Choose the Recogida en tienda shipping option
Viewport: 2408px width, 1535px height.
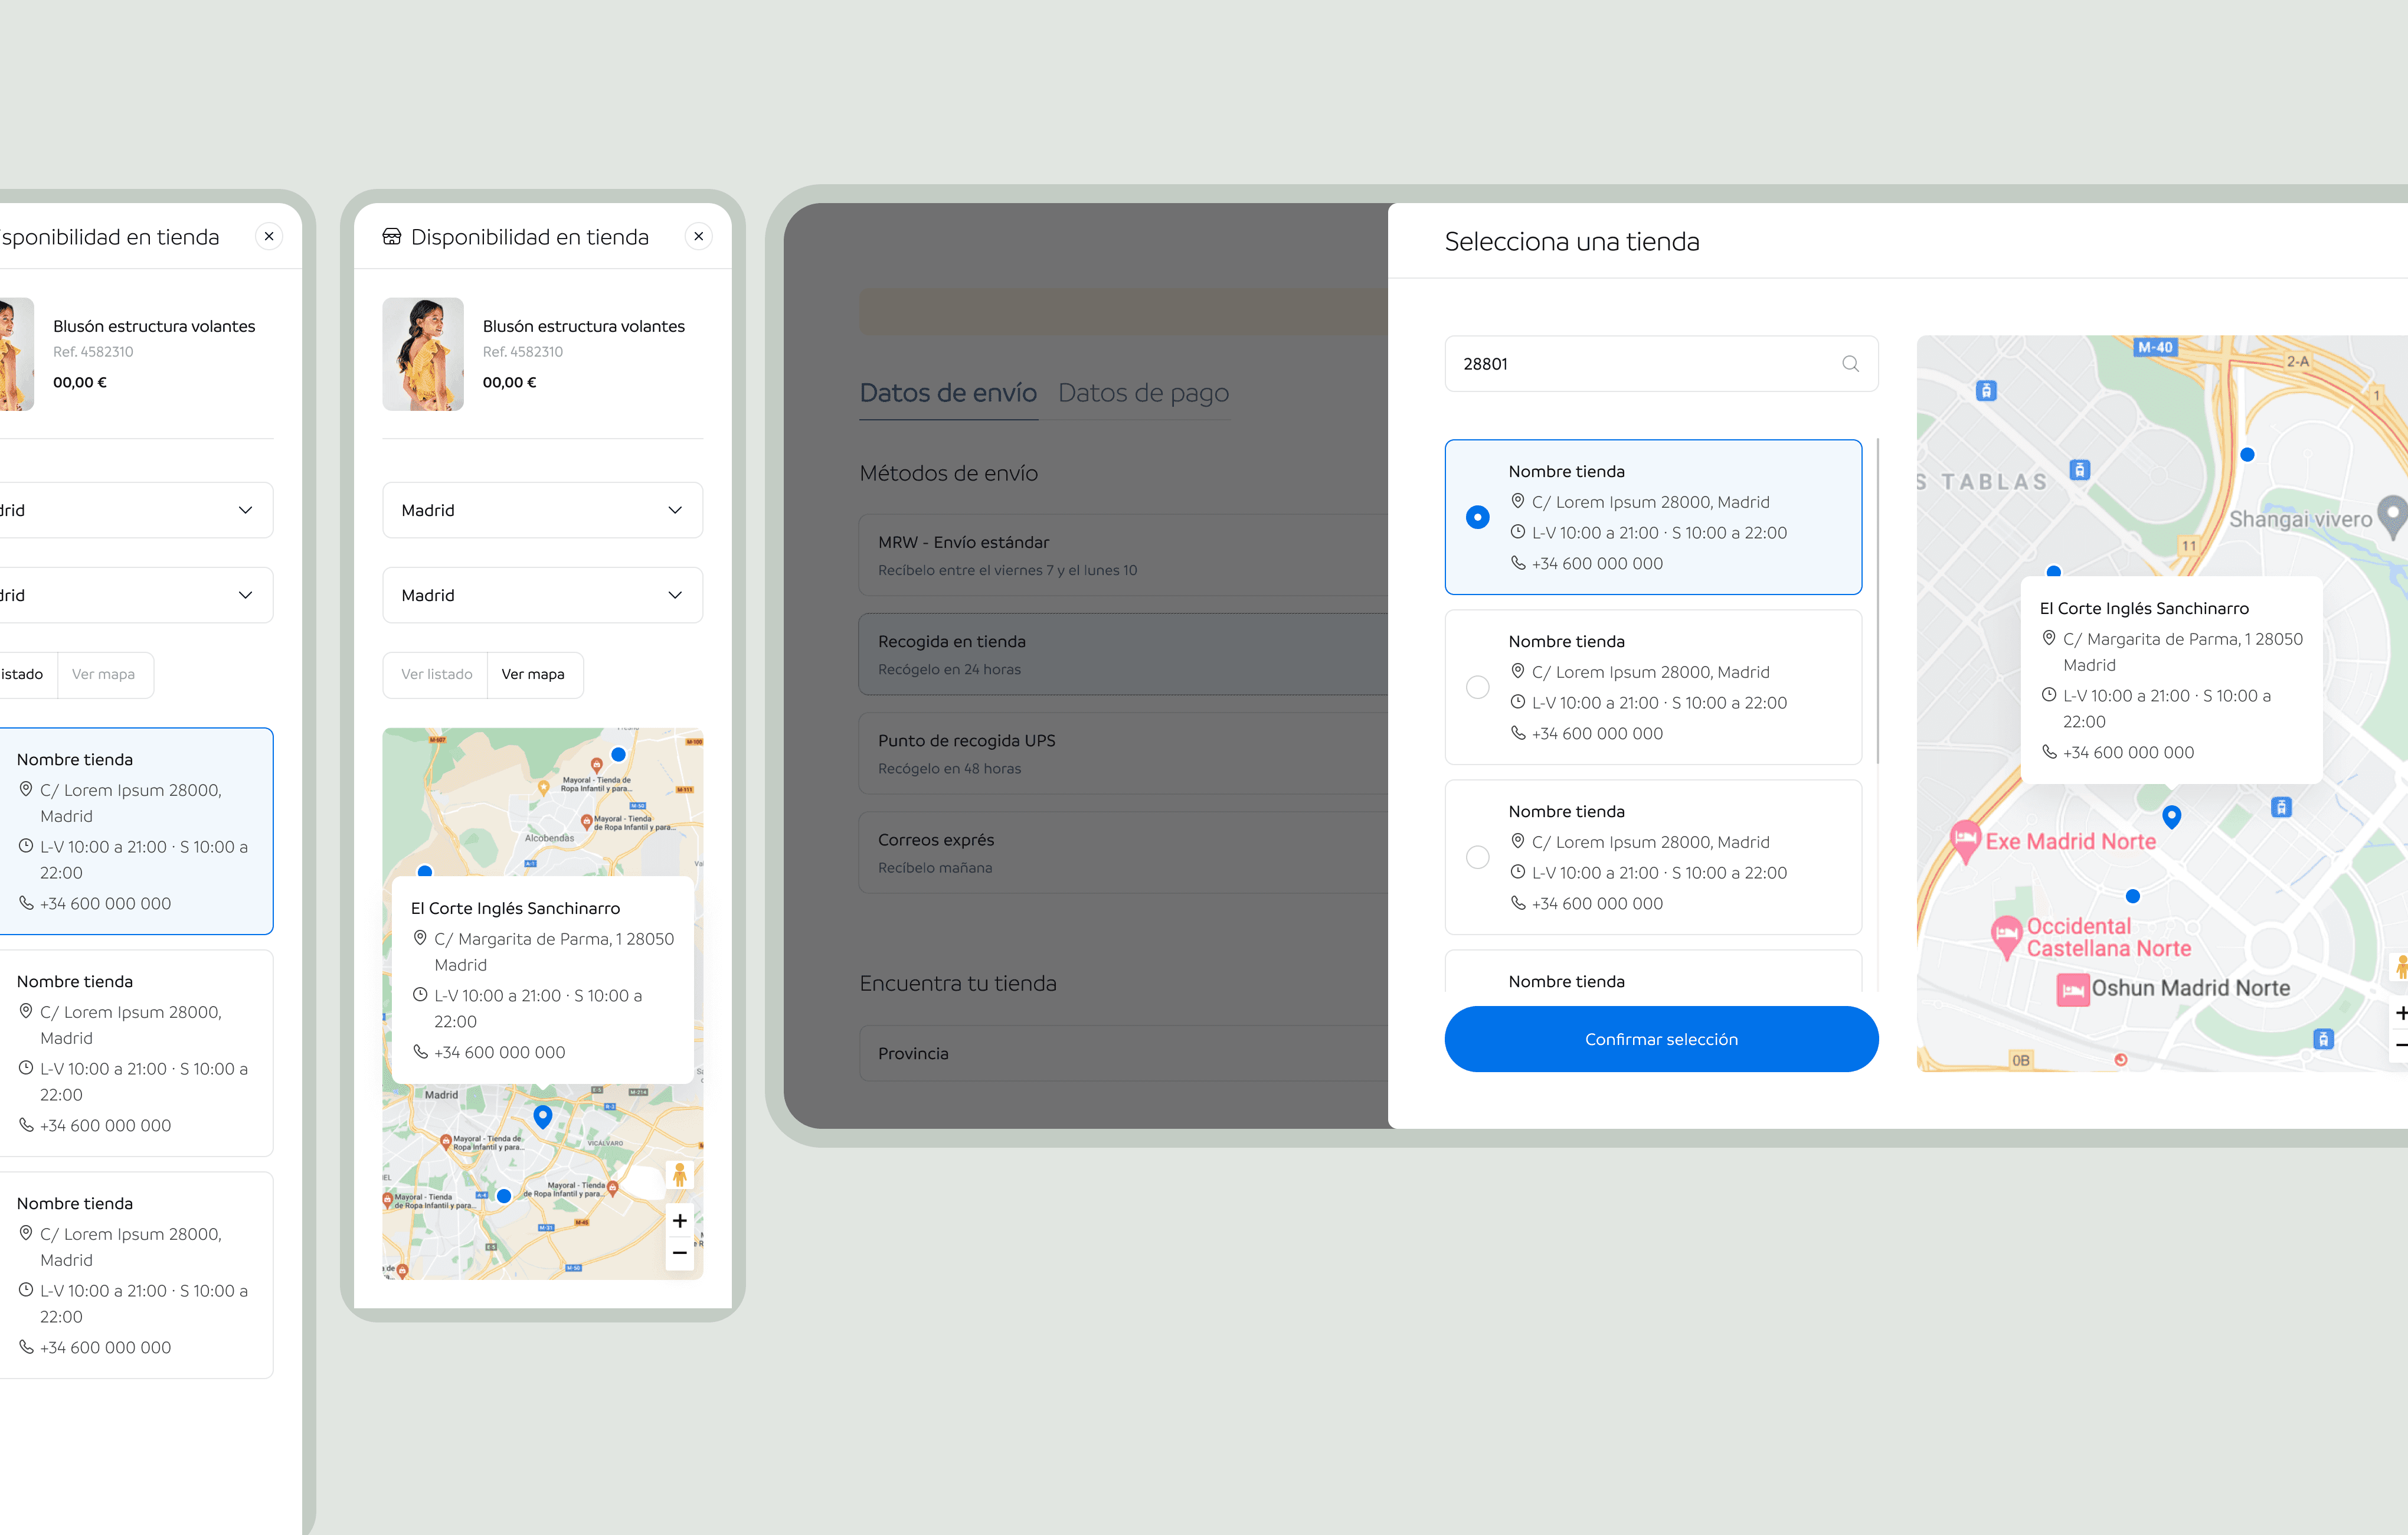[1120, 654]
